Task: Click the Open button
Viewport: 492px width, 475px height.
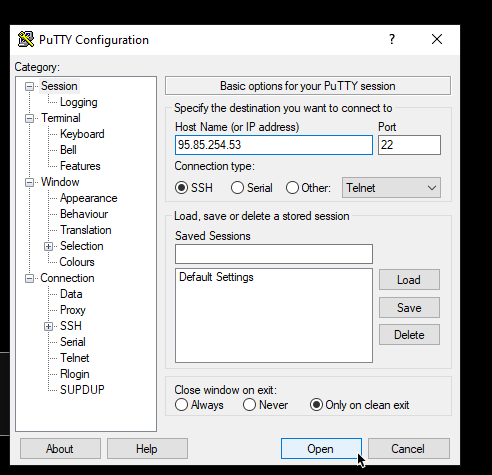Action: [x=321, y=449]
